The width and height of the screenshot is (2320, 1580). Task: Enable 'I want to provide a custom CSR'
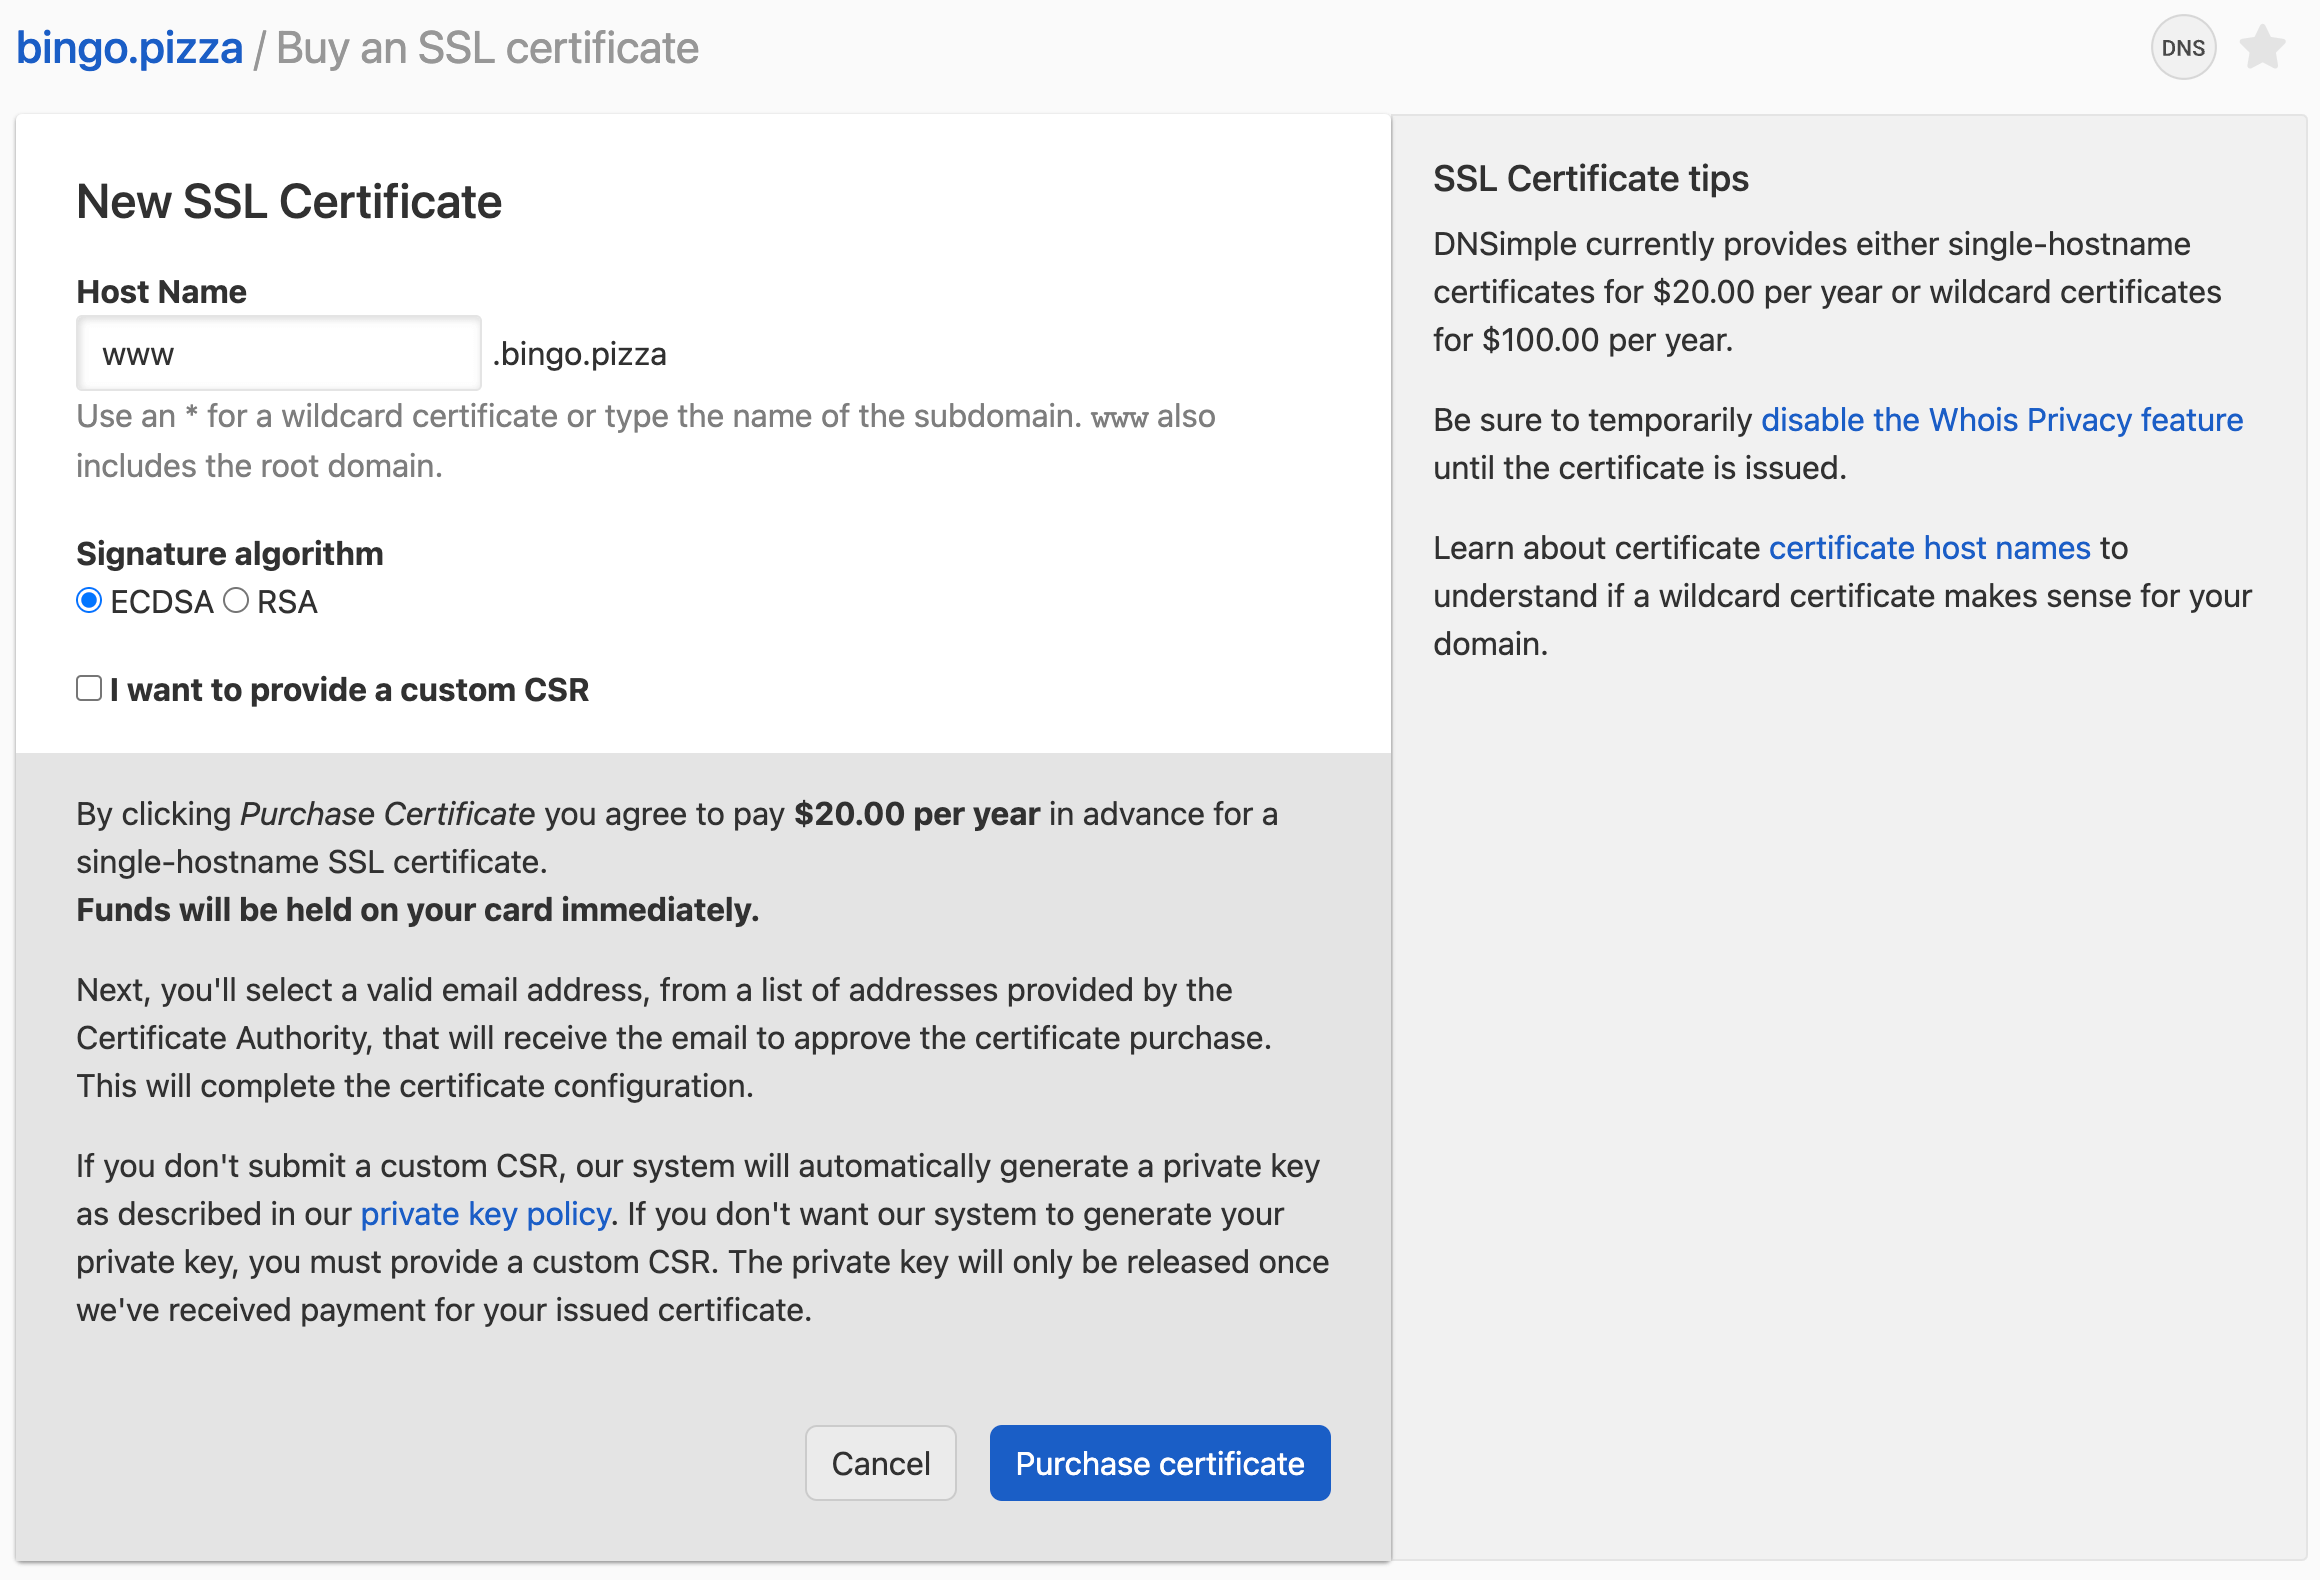pos(89,687)
